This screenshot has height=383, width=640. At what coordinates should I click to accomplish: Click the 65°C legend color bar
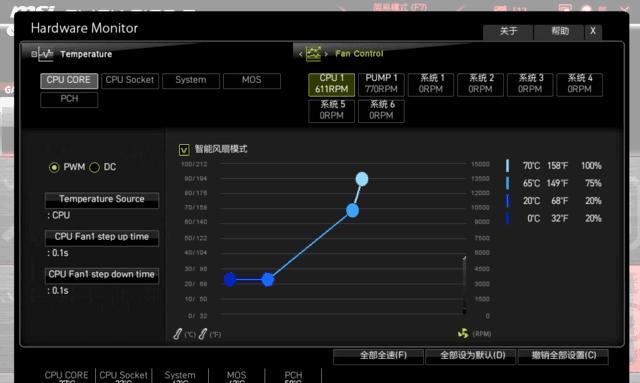coord(507,183)
